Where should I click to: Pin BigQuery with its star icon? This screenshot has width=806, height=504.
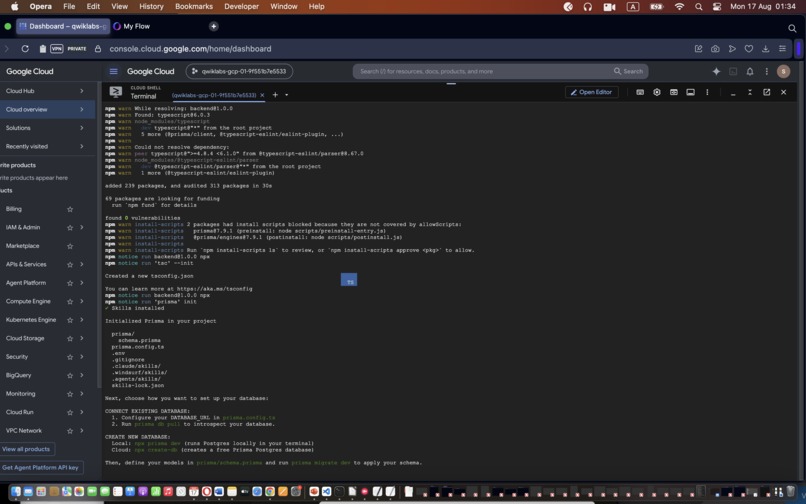pos(70,375)
